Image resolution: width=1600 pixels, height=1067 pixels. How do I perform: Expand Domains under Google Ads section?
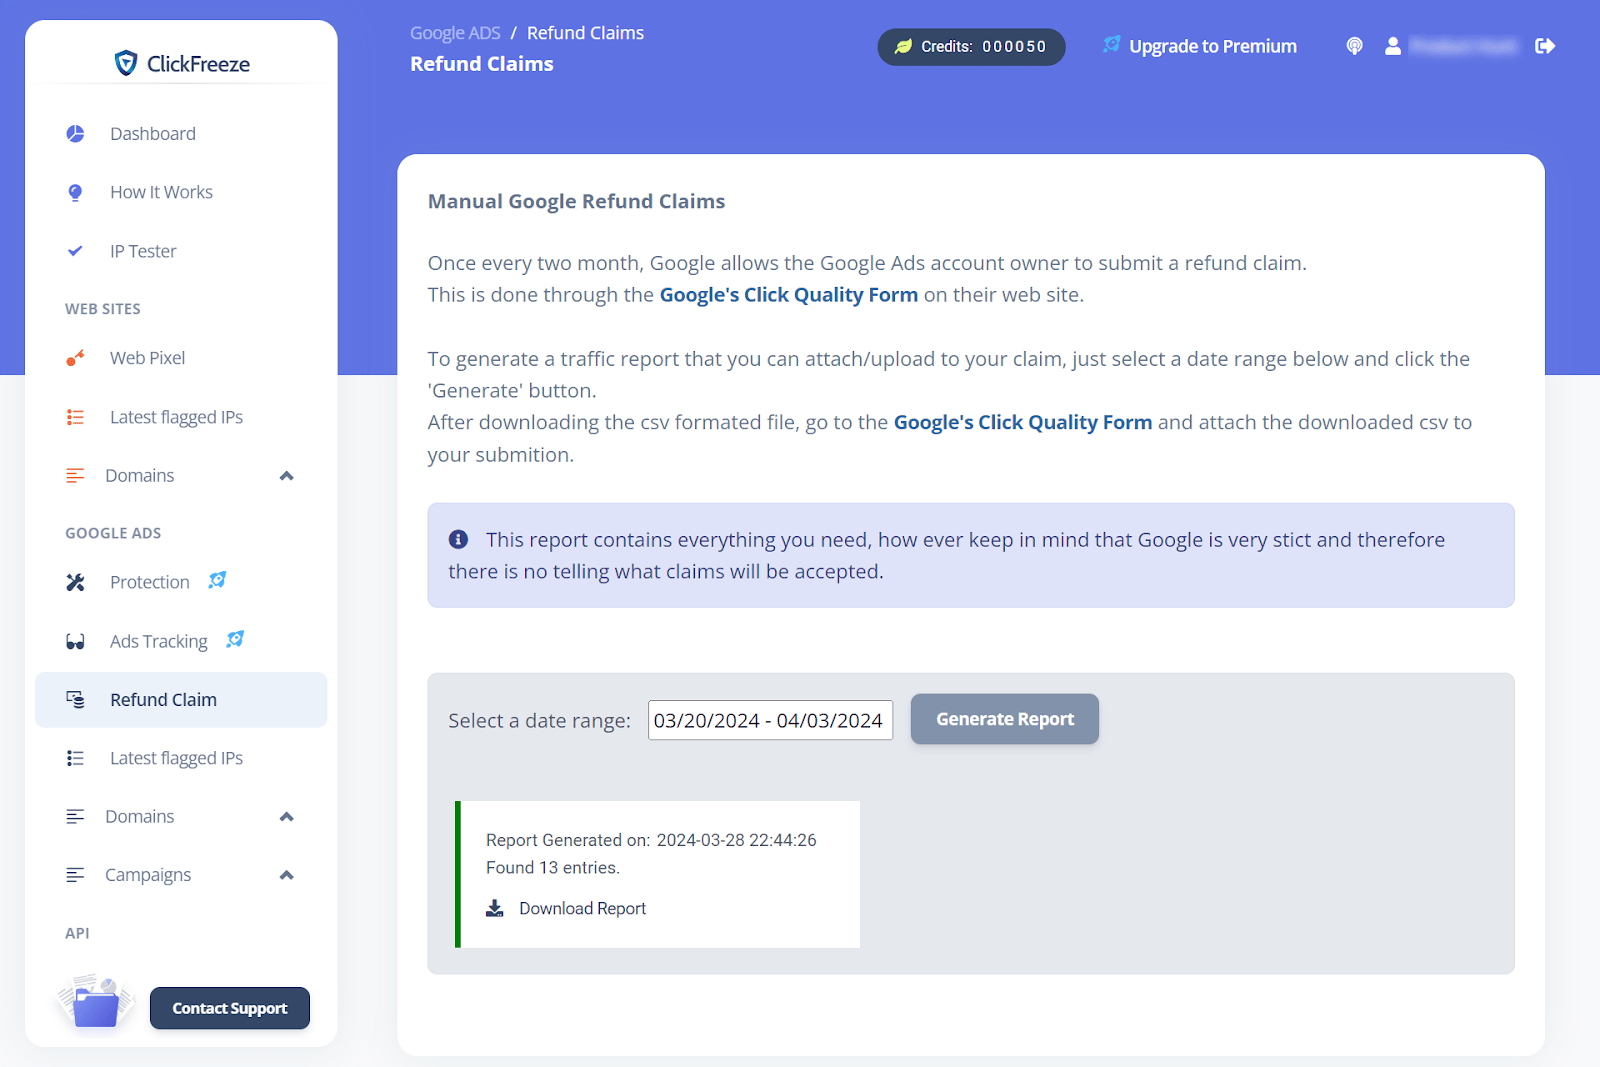286,817
